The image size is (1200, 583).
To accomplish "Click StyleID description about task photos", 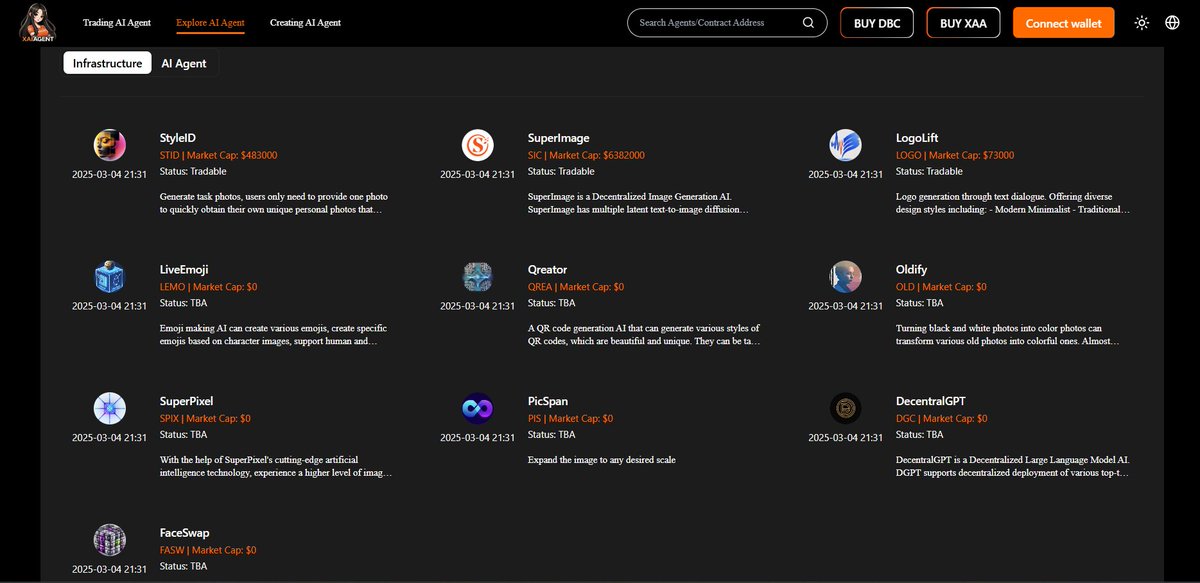I will point(274,203).
